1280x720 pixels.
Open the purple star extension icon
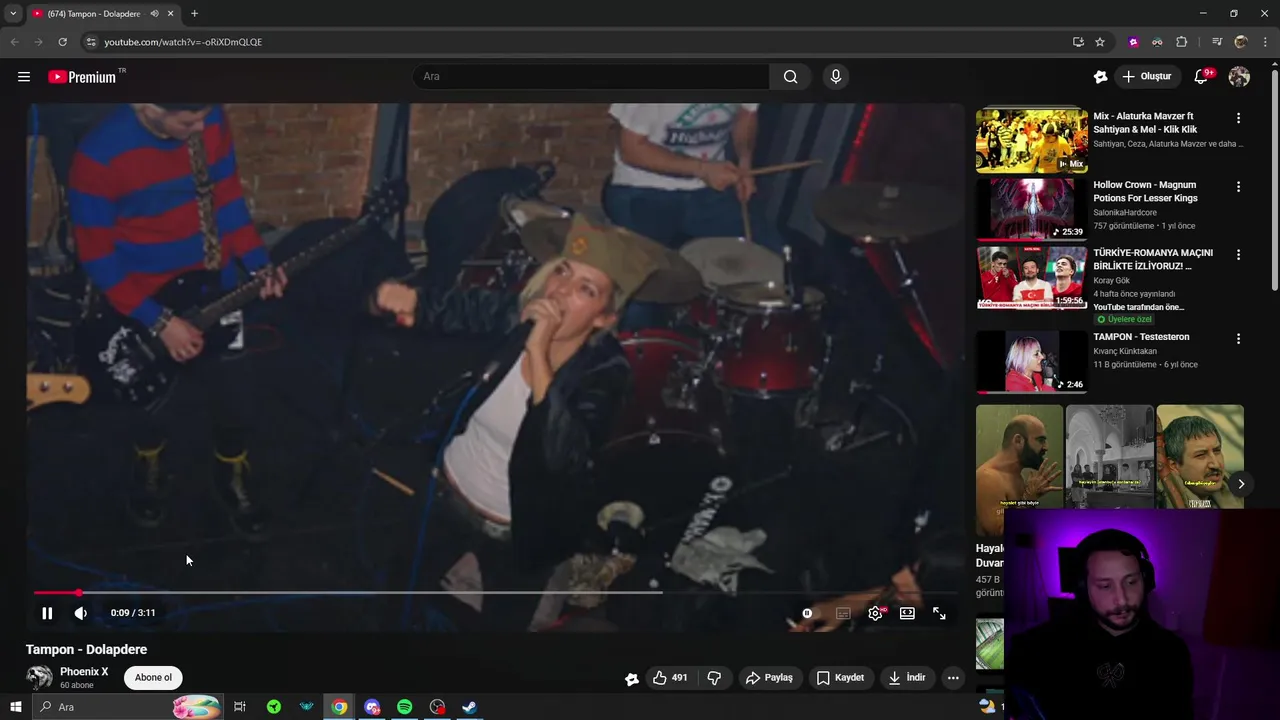pyautogui.click(x=1133, y=42)
